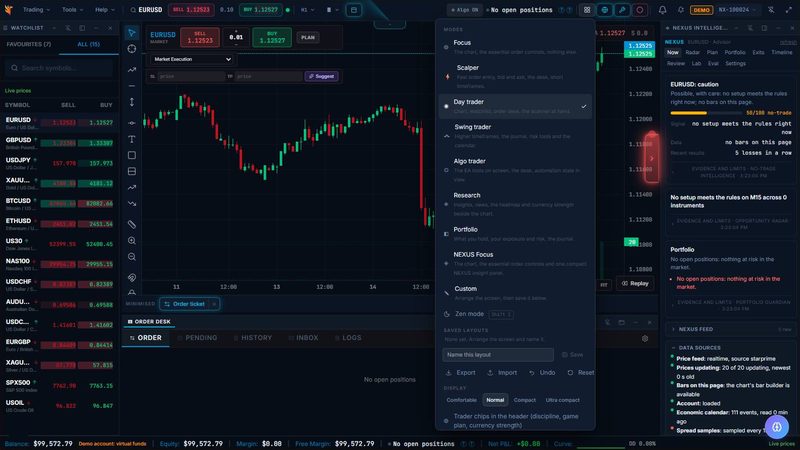Viewport: 800px width, 450px height.
Task: Click the 50/100 no-trade score bar
Action: tap(706, 113)
